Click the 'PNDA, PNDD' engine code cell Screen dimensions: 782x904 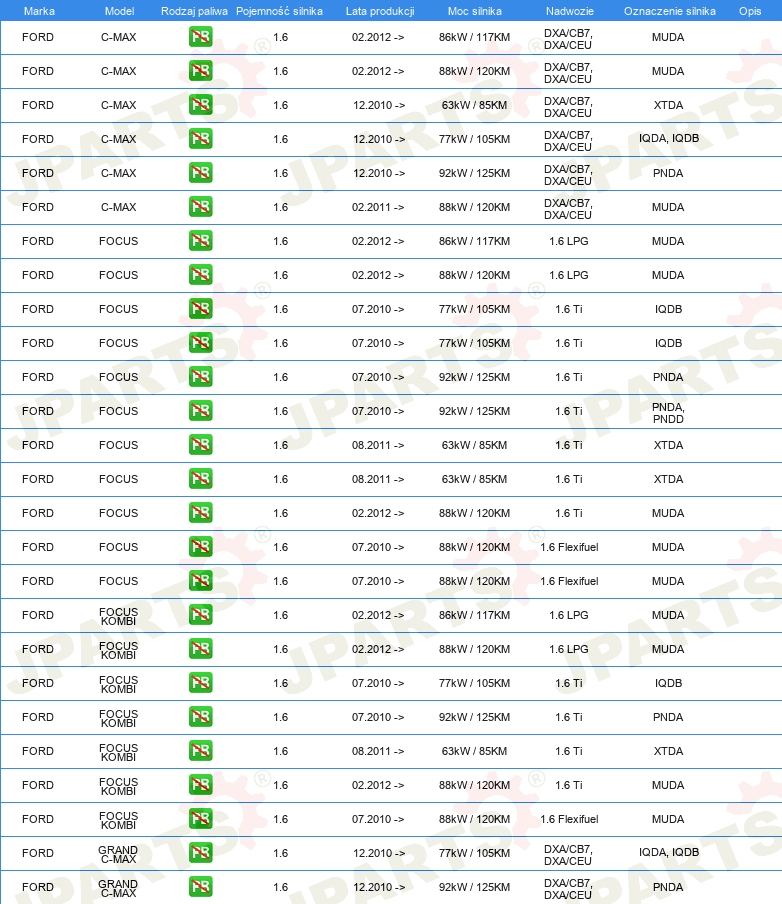tap(668, 413)
